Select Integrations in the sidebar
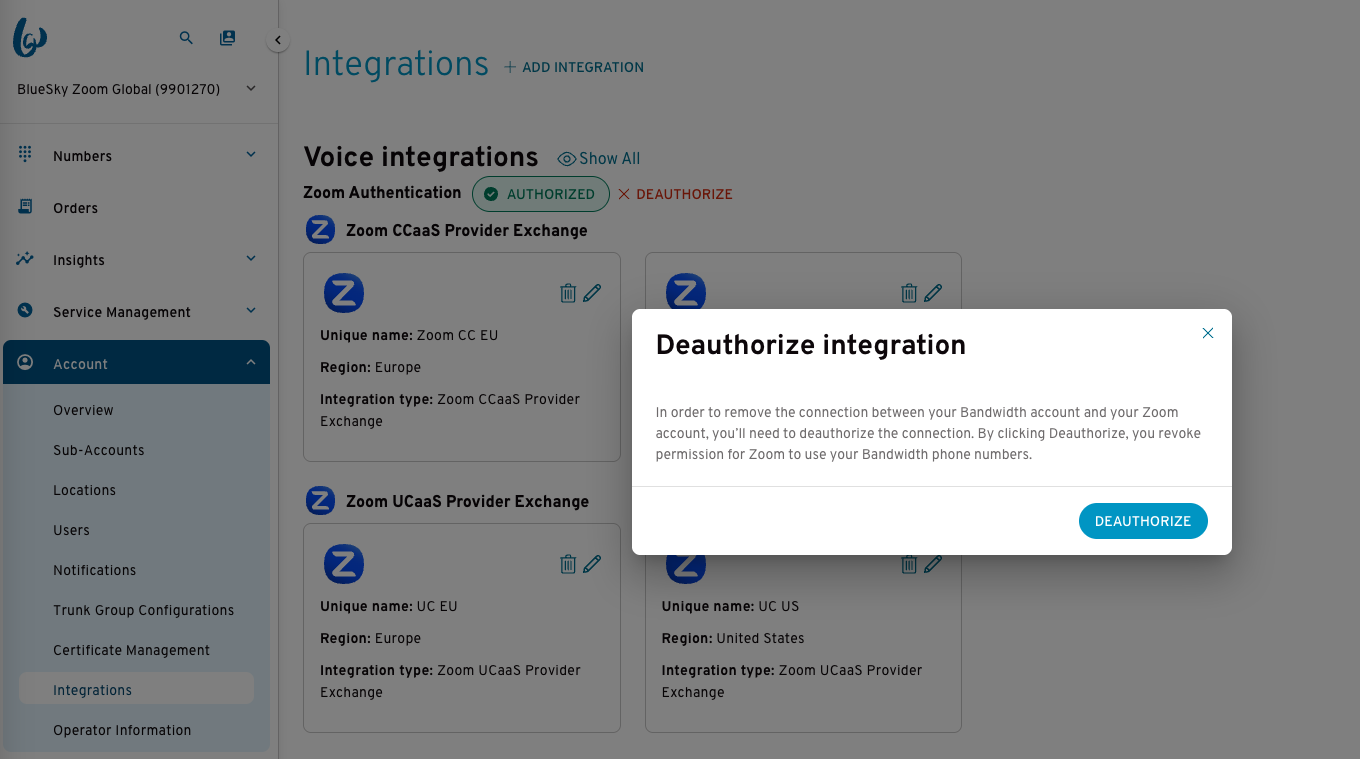Image resolution: width=1360 pixels, height=759 pixels. 136,689
